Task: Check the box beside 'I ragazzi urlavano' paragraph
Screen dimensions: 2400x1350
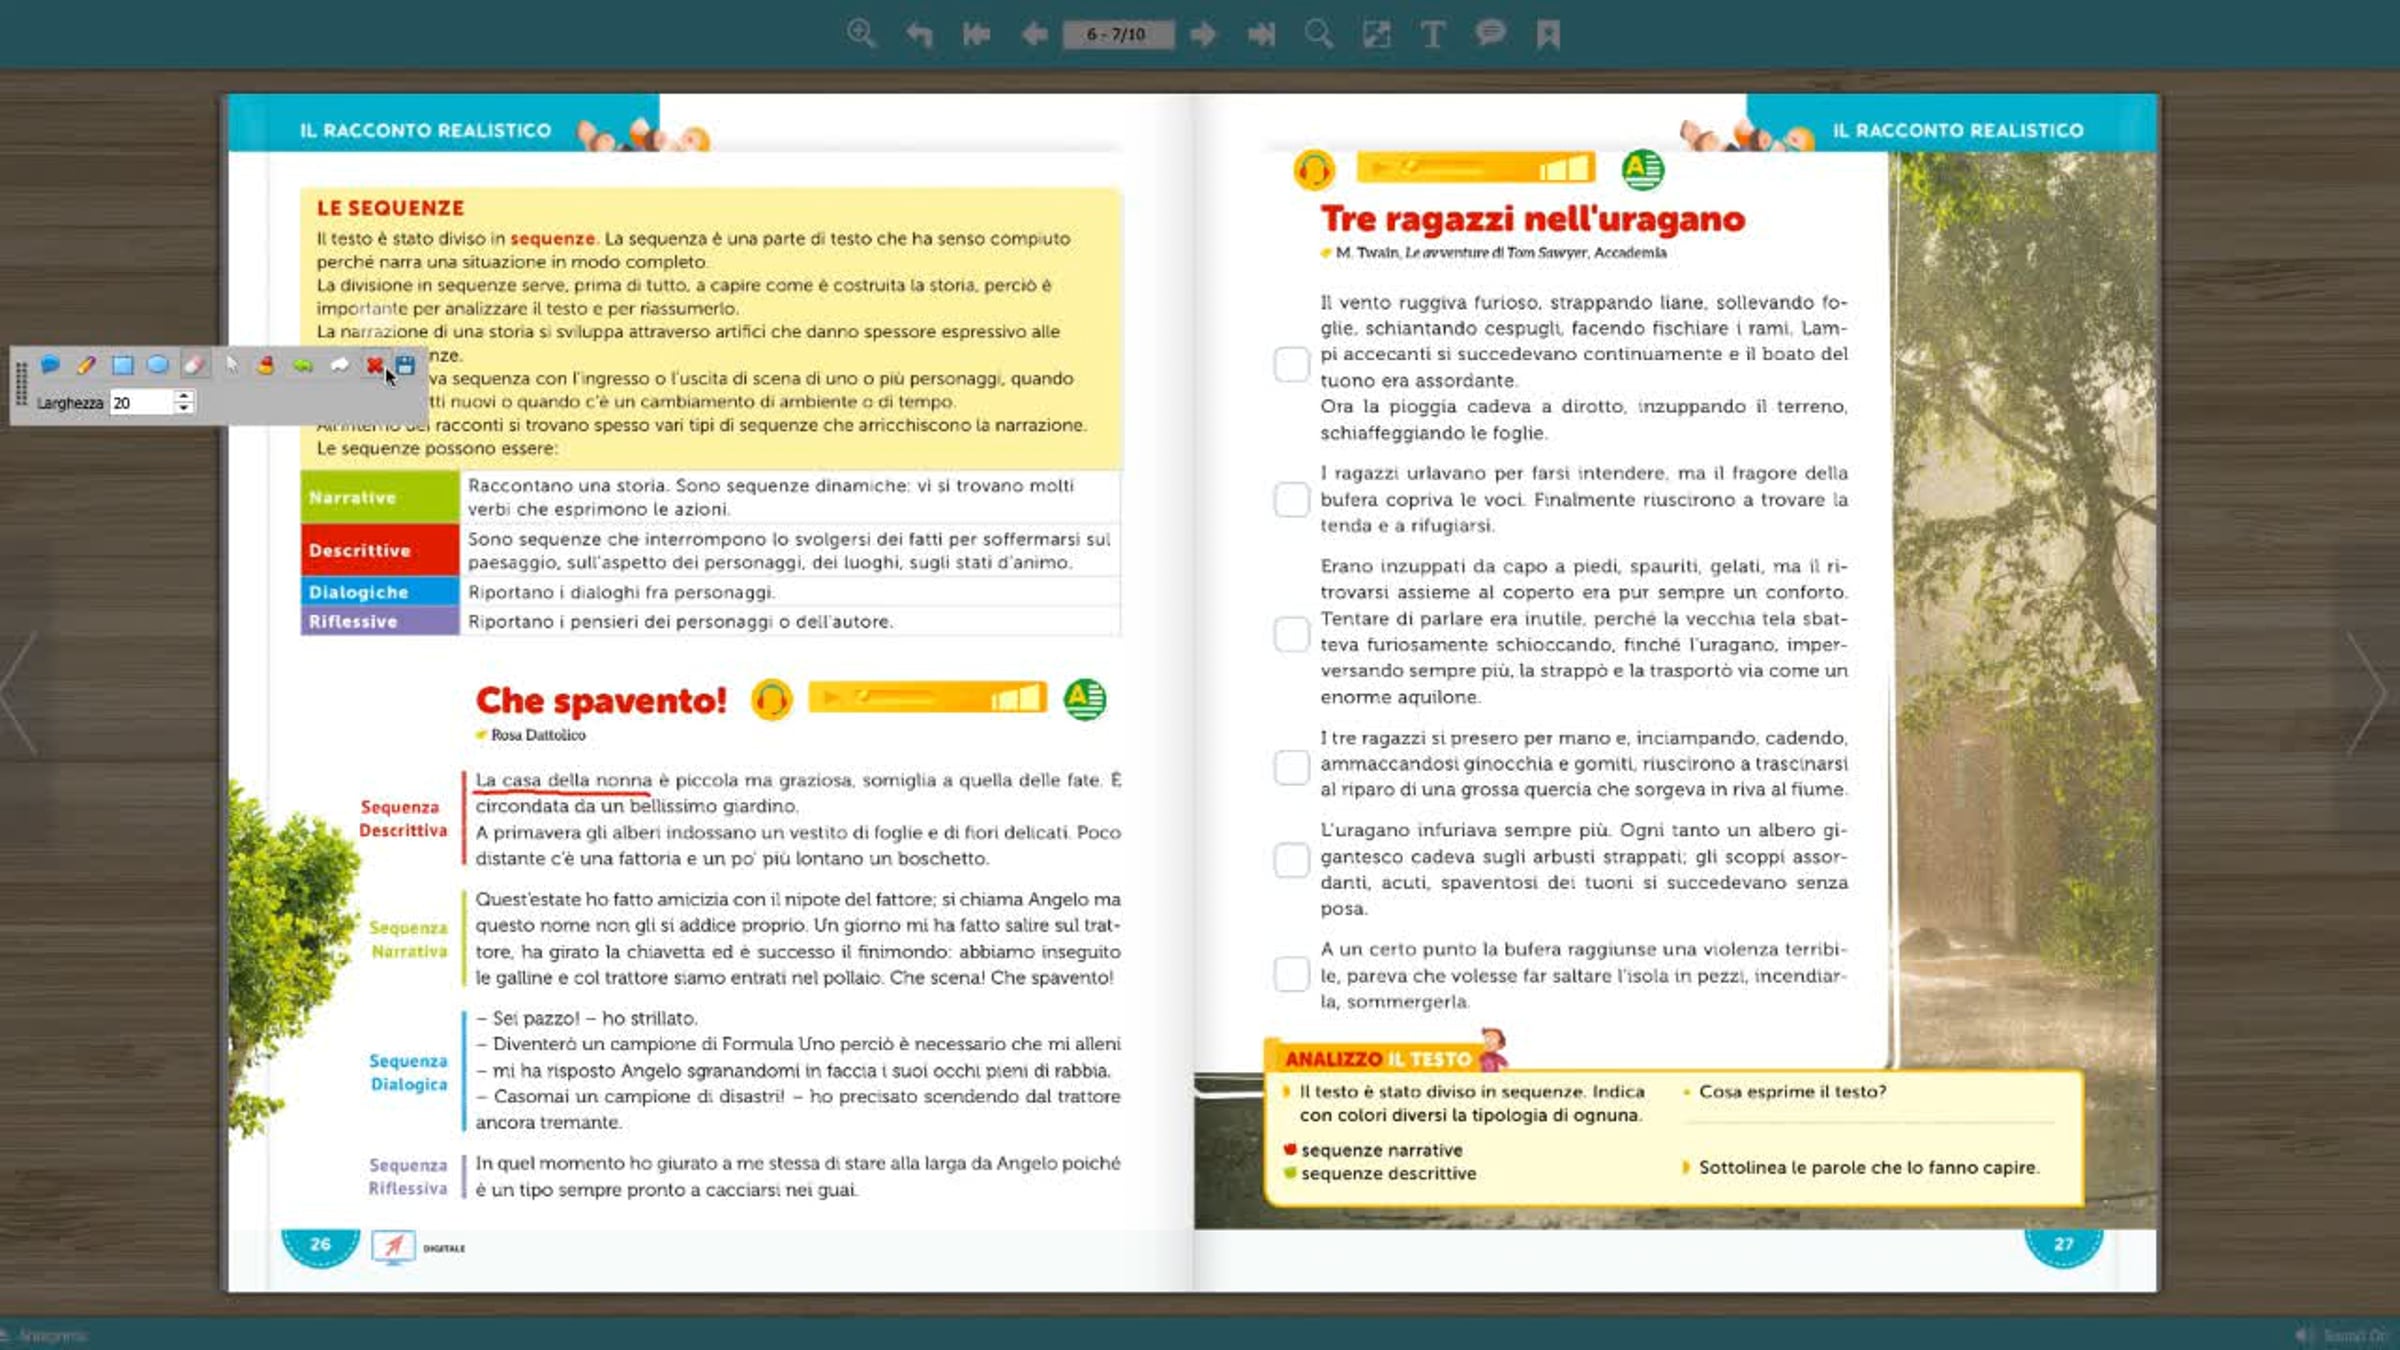Action: pyautogui.click(x=1291, y=499)
